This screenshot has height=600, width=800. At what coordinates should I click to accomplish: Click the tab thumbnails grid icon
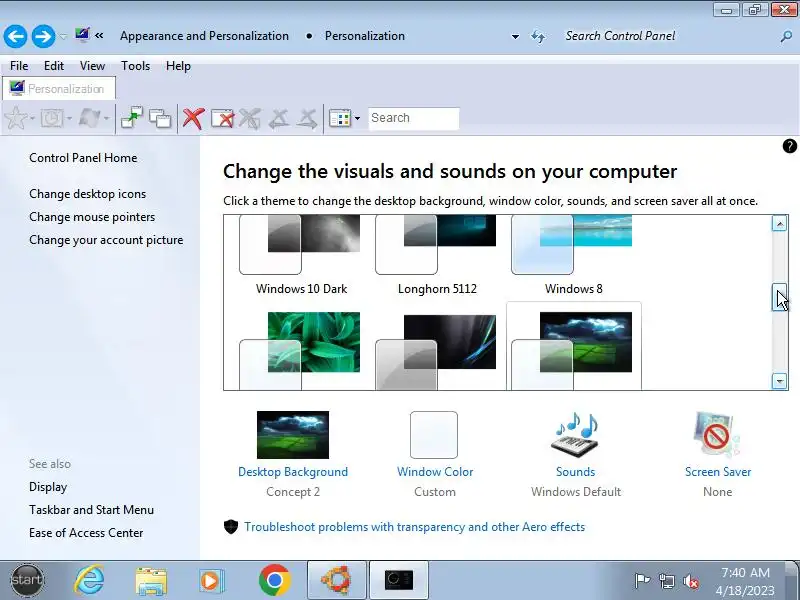(x=340, y=118)
